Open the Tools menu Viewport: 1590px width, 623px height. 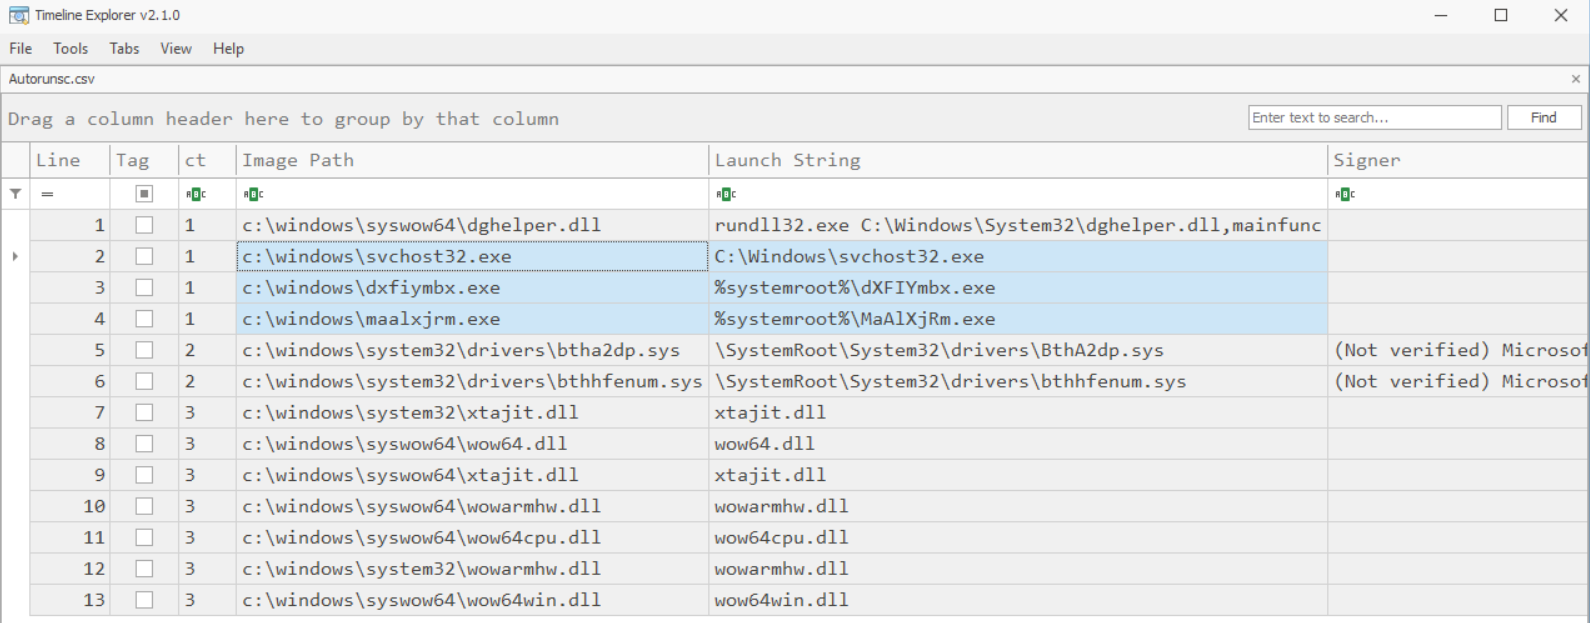(x=70, y=48)
